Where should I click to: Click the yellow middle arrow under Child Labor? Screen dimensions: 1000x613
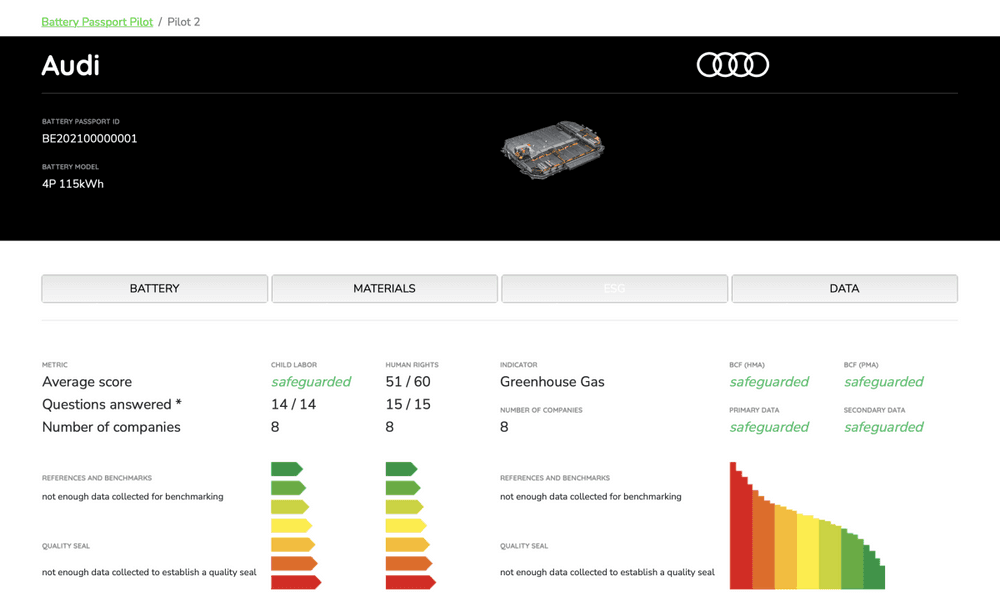coord(290,525)
